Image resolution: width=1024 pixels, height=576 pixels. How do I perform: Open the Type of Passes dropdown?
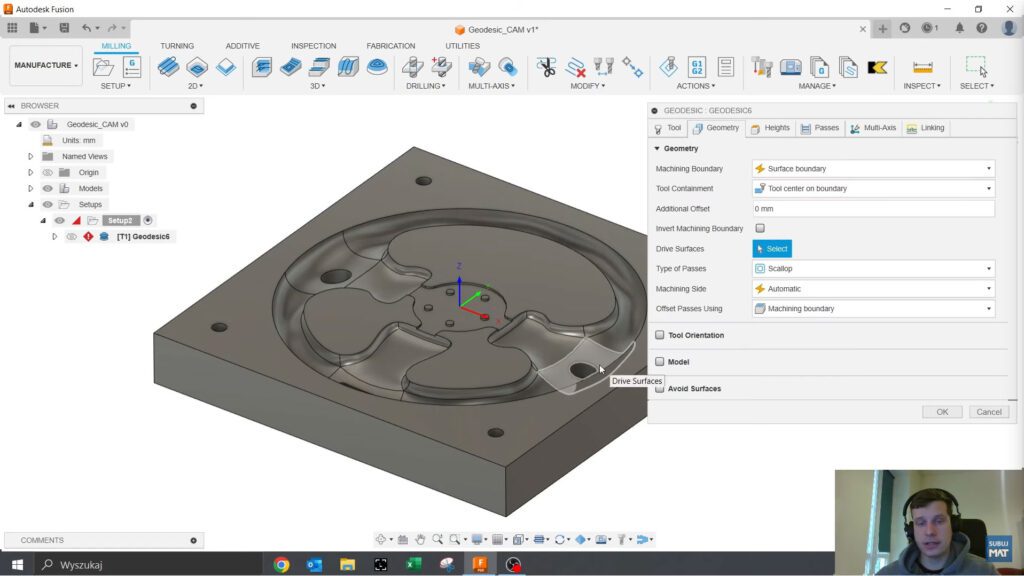click(x=873, y=269)
